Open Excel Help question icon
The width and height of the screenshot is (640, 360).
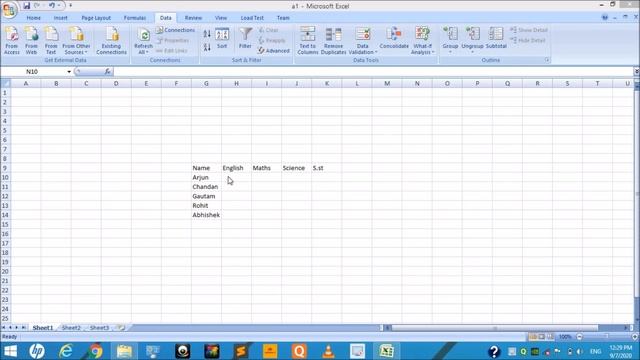[604, 18]
